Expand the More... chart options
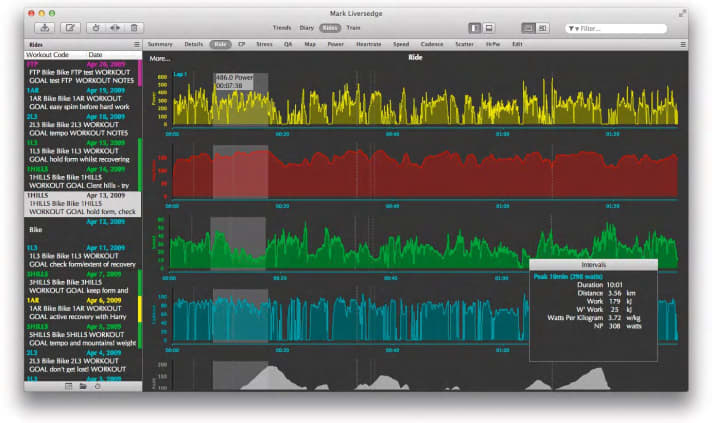The width and height of the screenshot is (712, 423). tap(160, 58)
